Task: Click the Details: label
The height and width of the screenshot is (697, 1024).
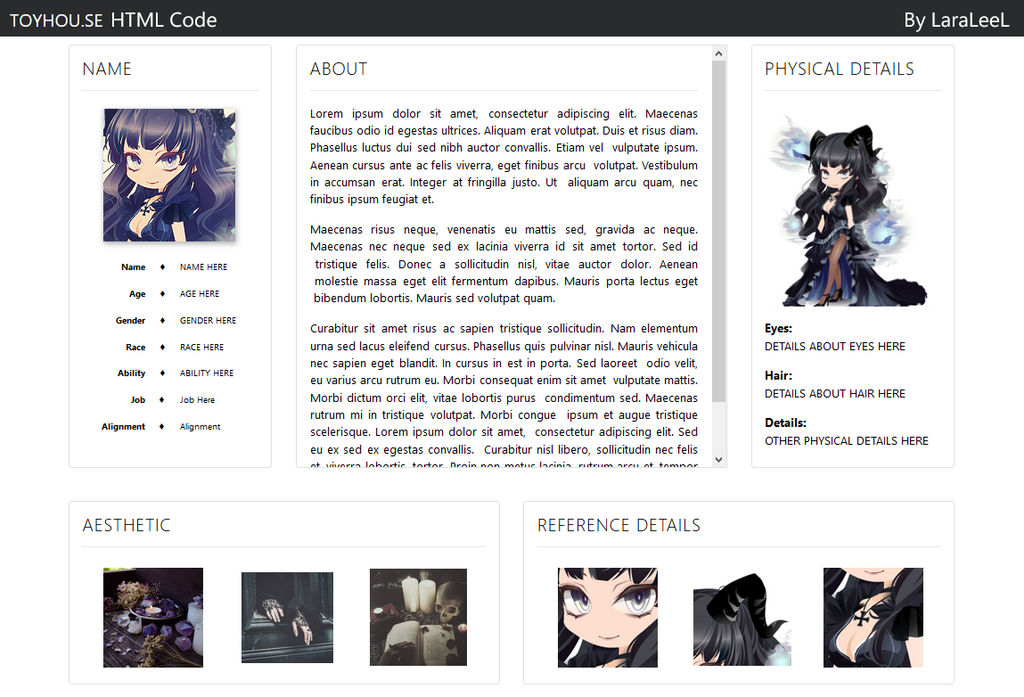Action: 786,423
